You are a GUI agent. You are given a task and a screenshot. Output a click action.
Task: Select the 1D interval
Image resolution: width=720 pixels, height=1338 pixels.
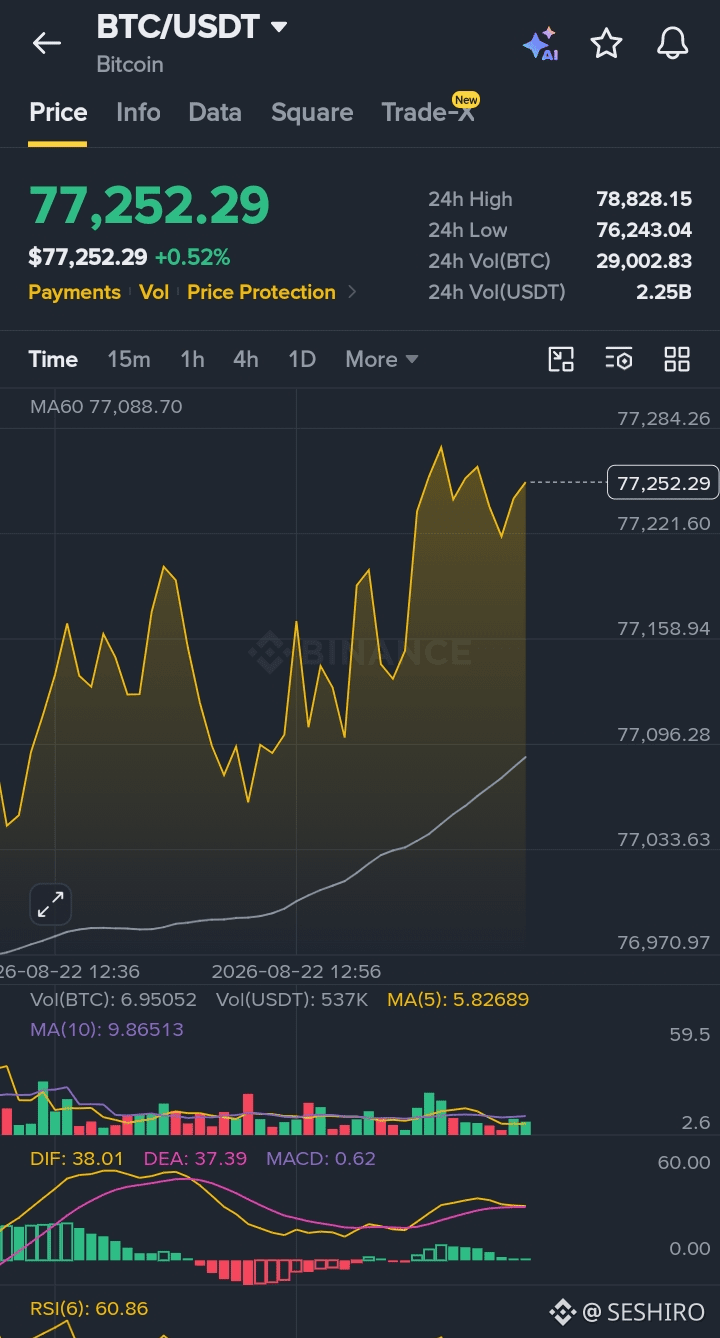click(302, 359)
